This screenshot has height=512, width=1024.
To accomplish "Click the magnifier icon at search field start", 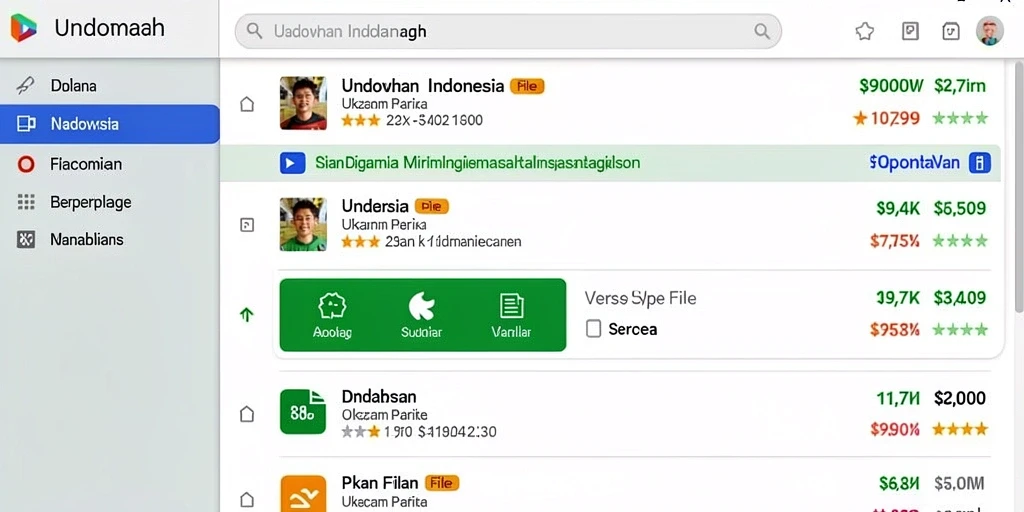I will (x=255, y=31).
